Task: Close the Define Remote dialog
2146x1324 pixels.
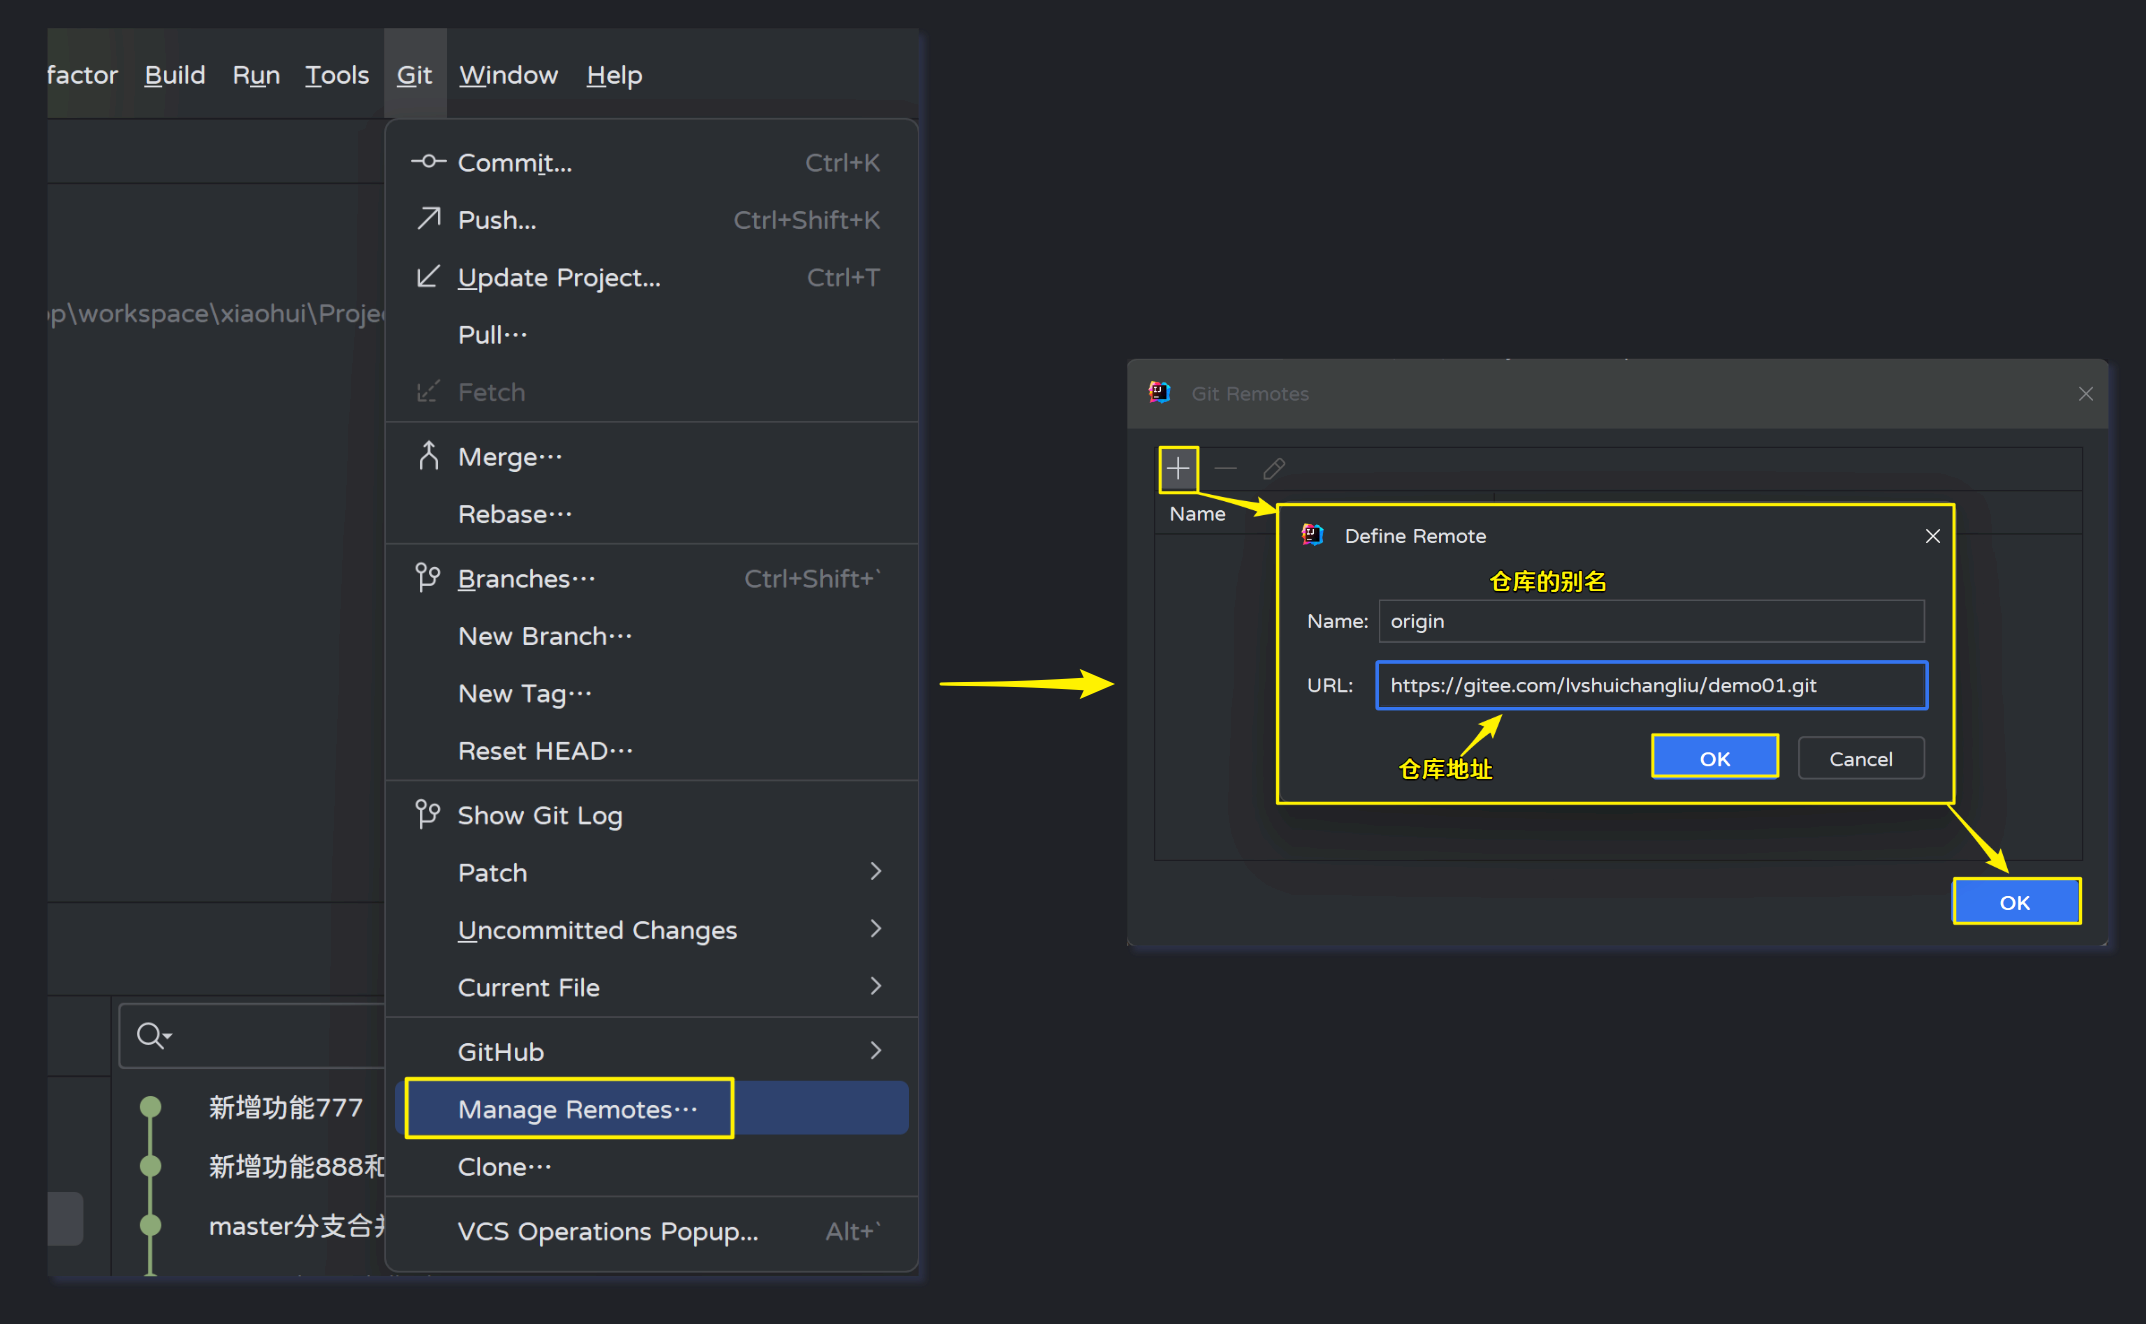Action: (x=1932, y=536)
